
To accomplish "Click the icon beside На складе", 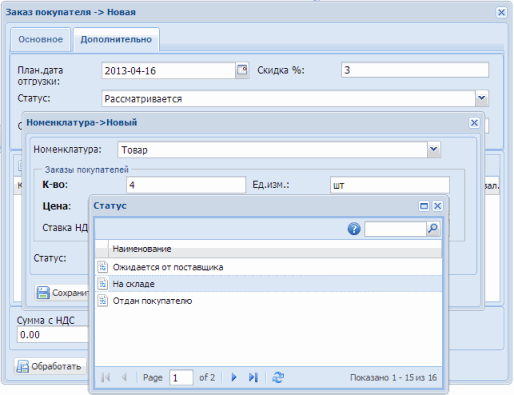I will (103, 284).
